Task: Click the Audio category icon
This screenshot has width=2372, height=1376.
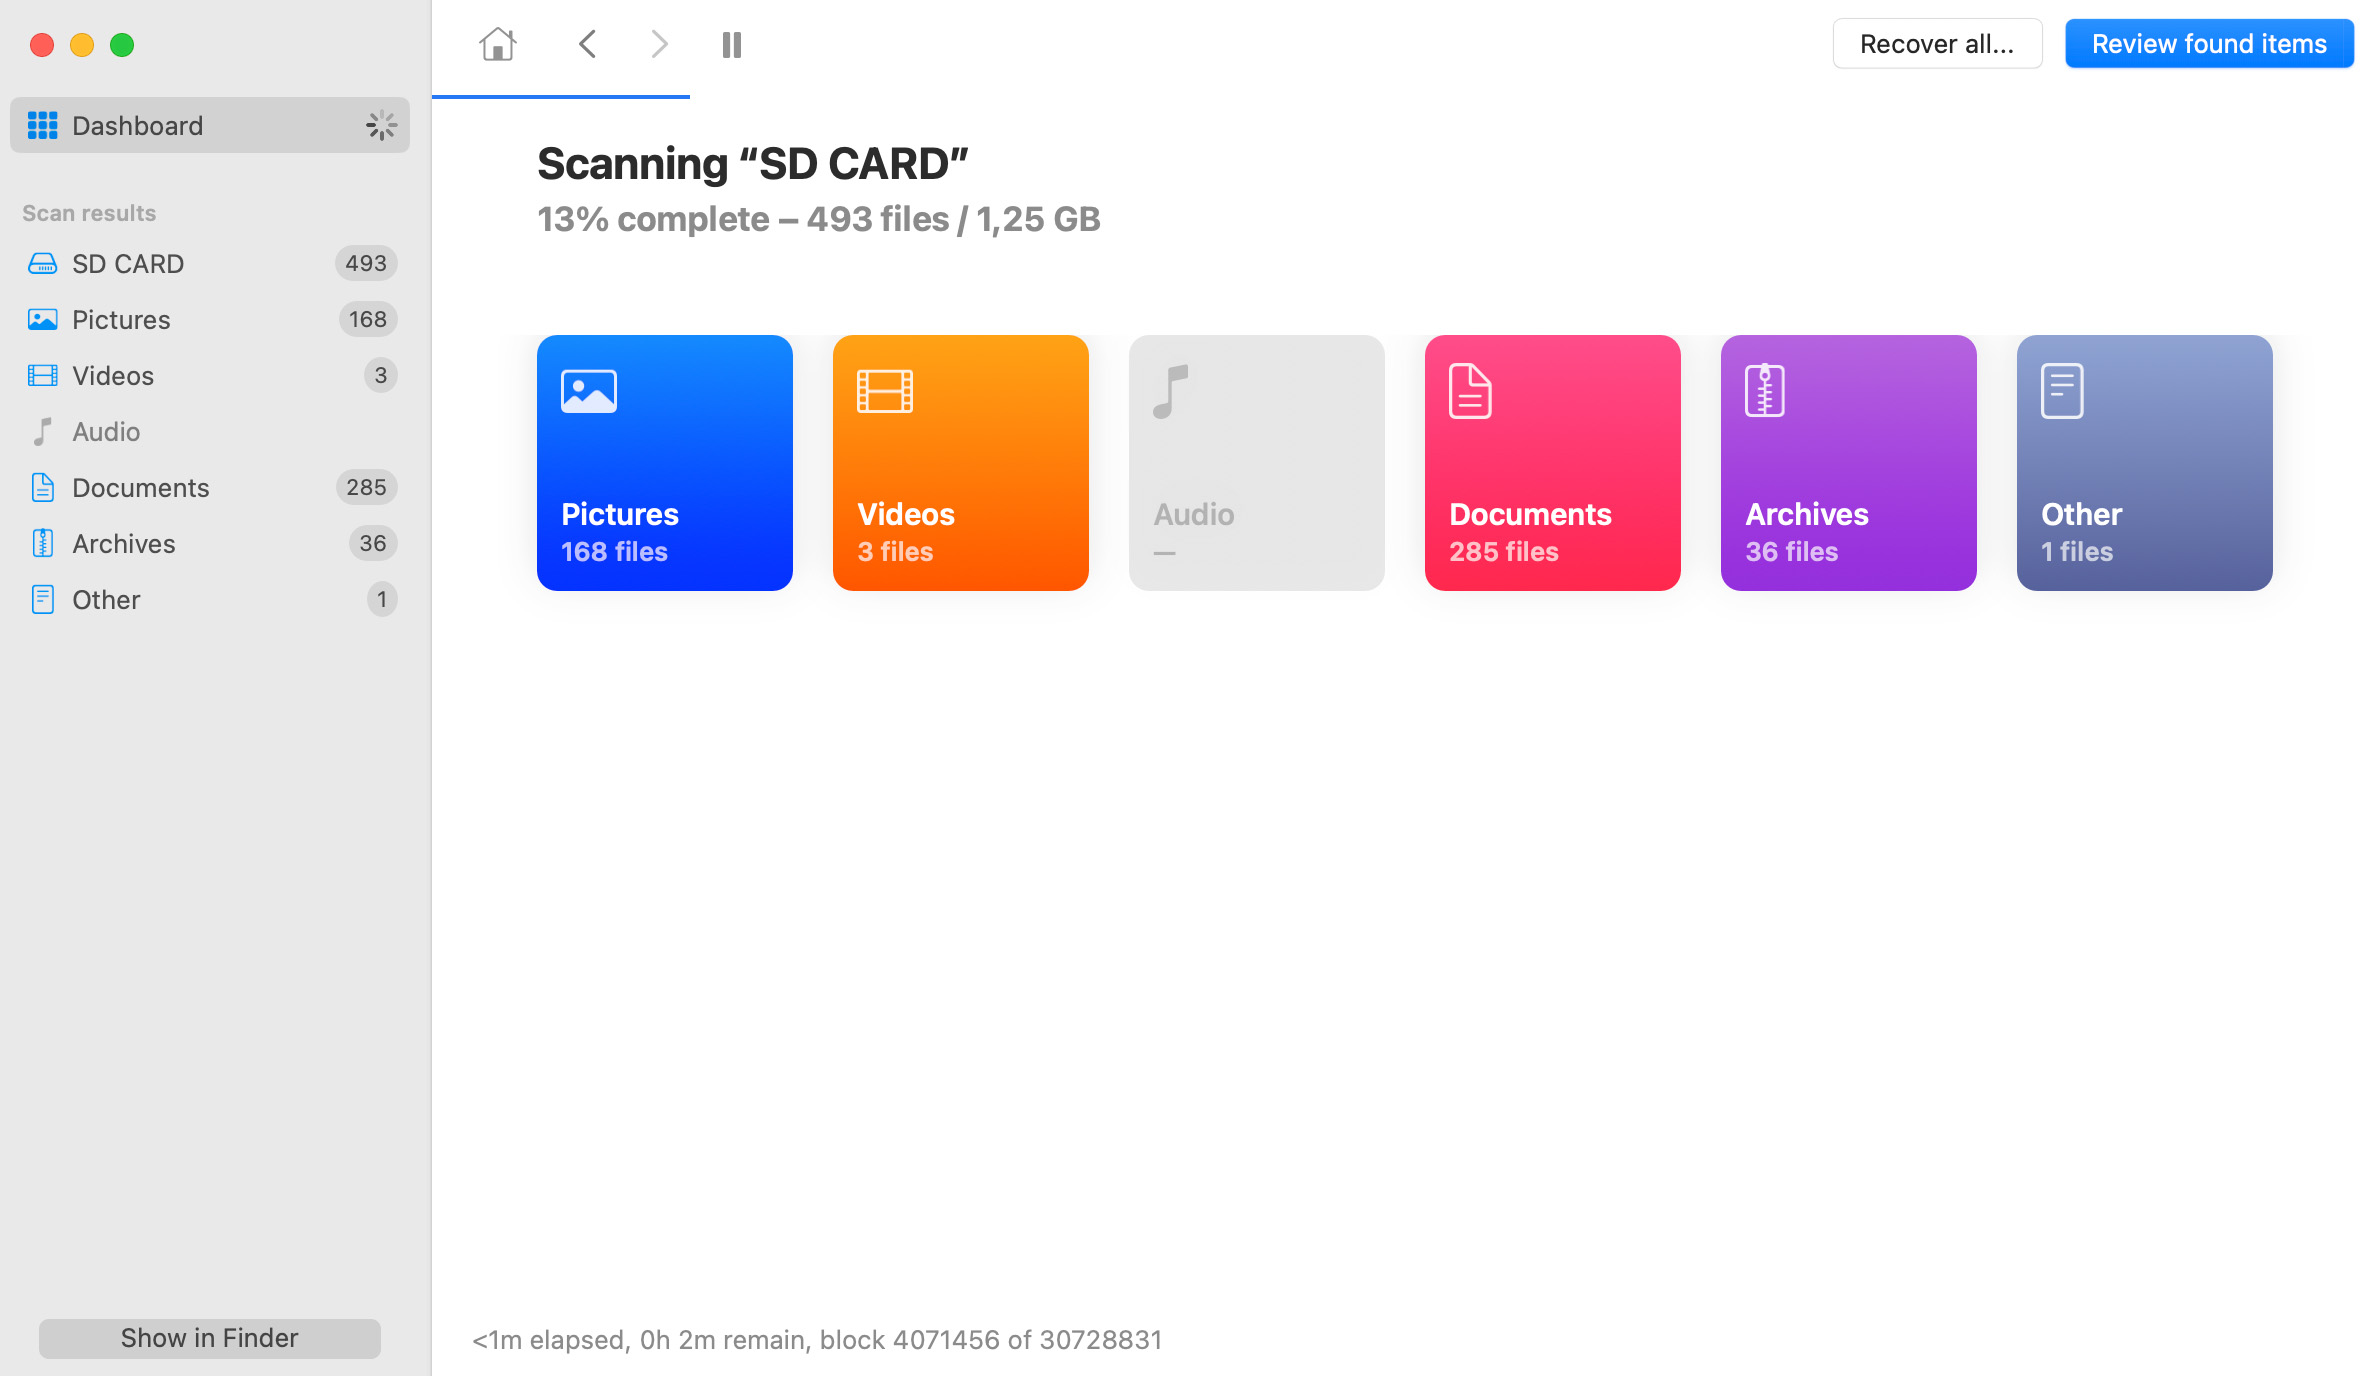Action: pos(1173,388)
